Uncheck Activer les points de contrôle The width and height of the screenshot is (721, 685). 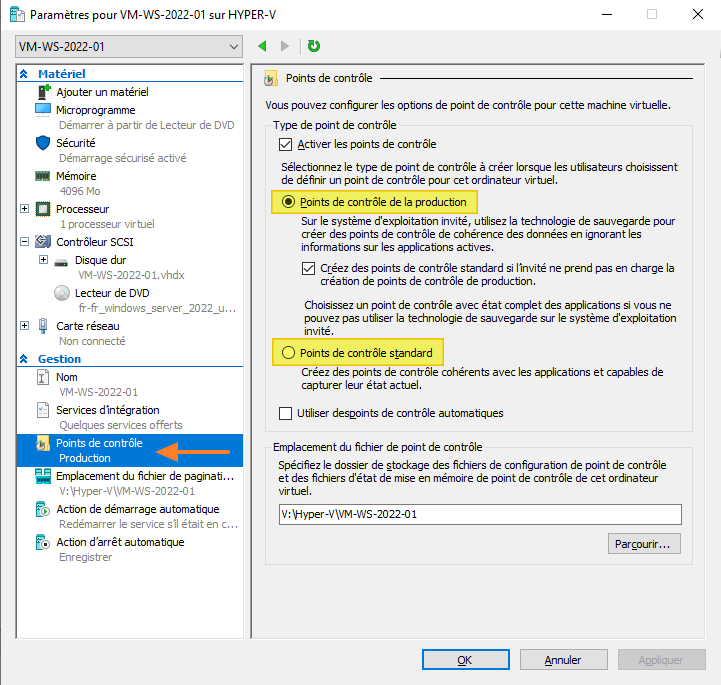click(287, 145)
